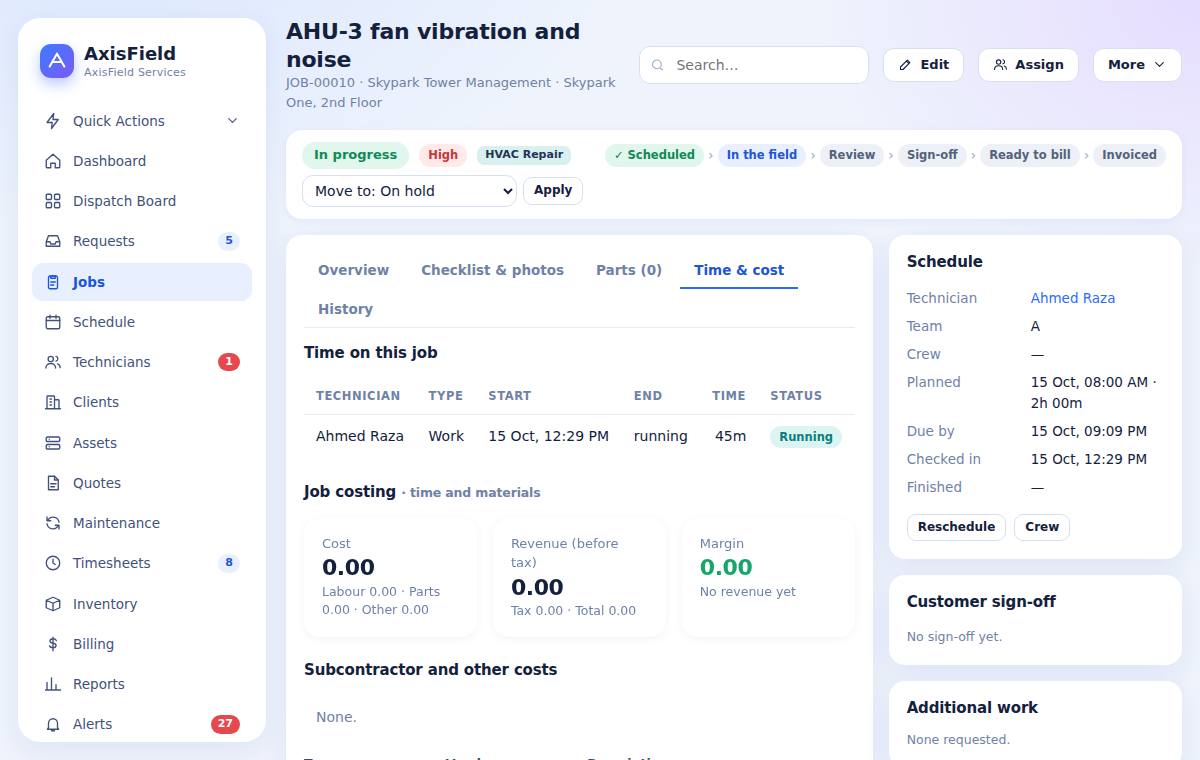Click the Edit button
Viewport: 1200px width, 760px height.
(923, 65)
